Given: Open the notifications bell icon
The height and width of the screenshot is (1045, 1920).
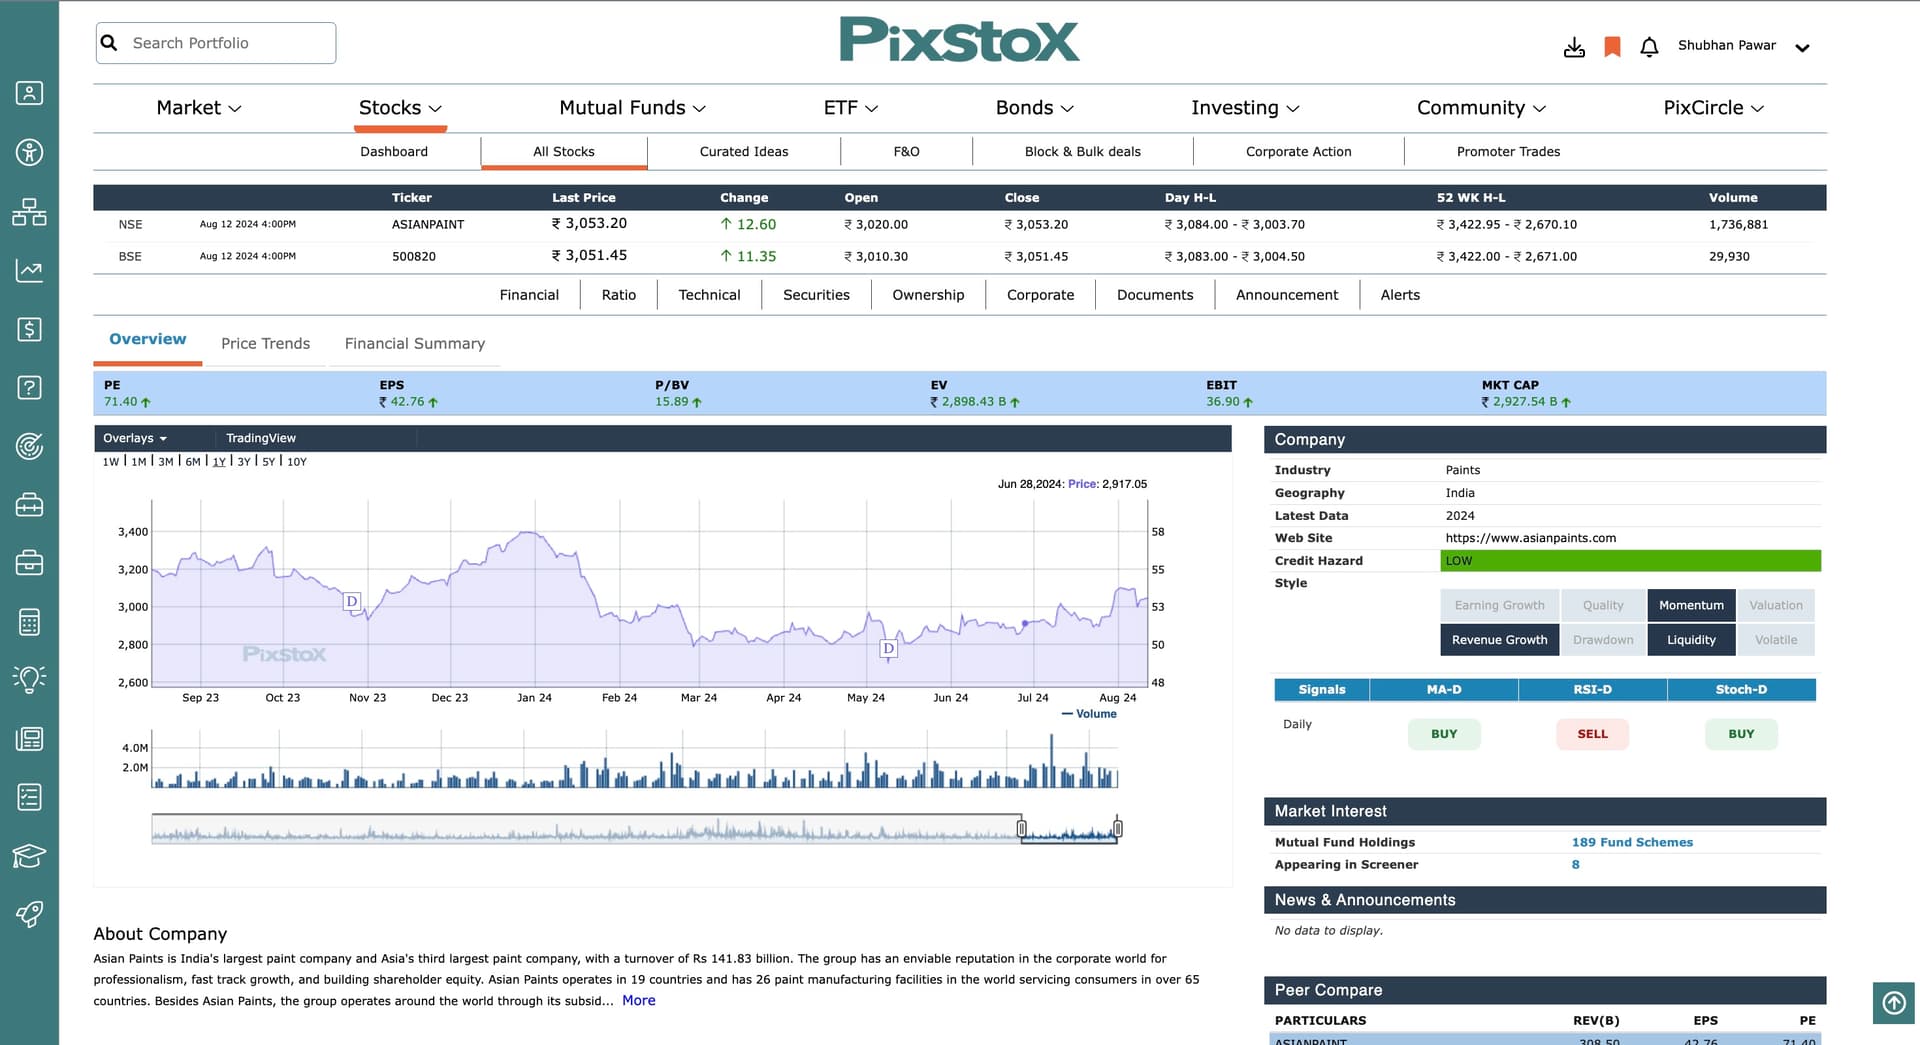Looking at the screenshot, I should click(x=1650, y=47).
